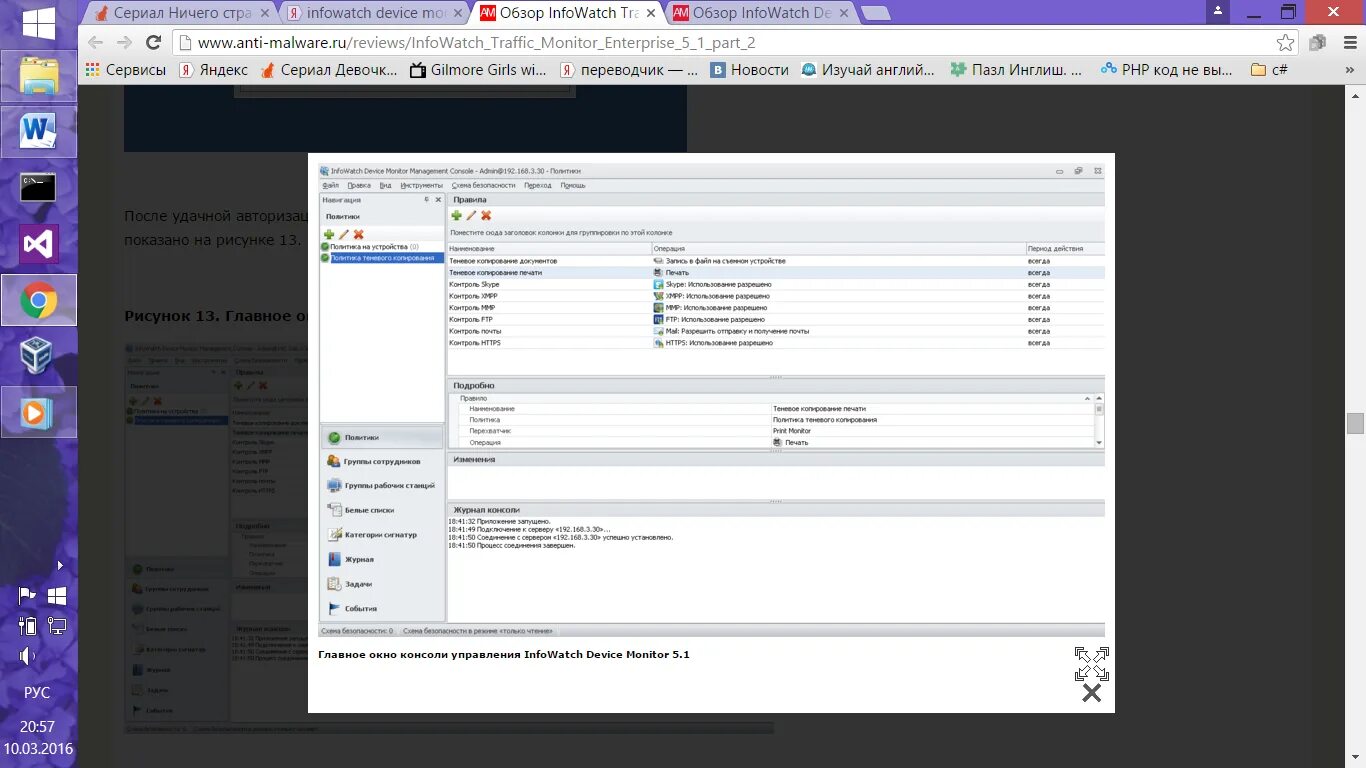Image resolution: width=1366 pixels, height=768 pixels.
Task: Open Visual Studio from the taskbar
Action: [39, 244]
